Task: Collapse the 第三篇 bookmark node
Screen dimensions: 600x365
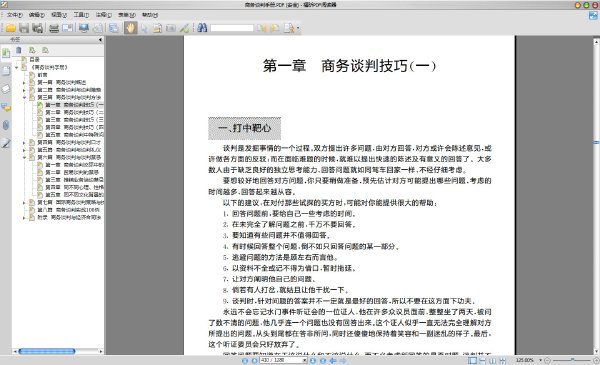Action: pyautogui.click(x=24, y=98)
